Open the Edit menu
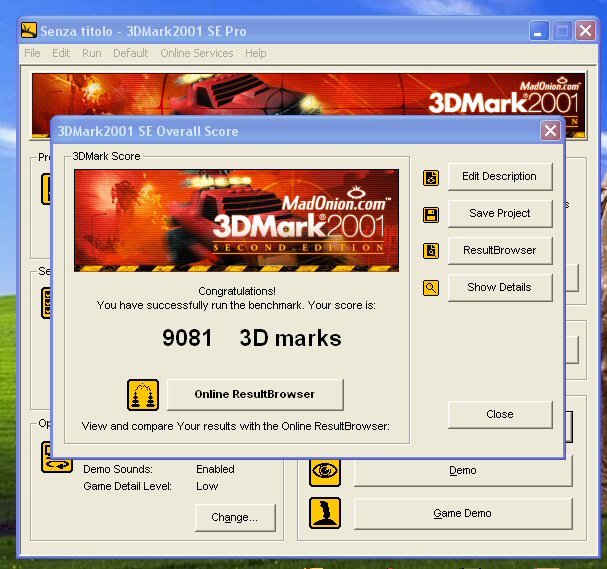The width and height of the screenshot is (607, 569). point(61,53)
